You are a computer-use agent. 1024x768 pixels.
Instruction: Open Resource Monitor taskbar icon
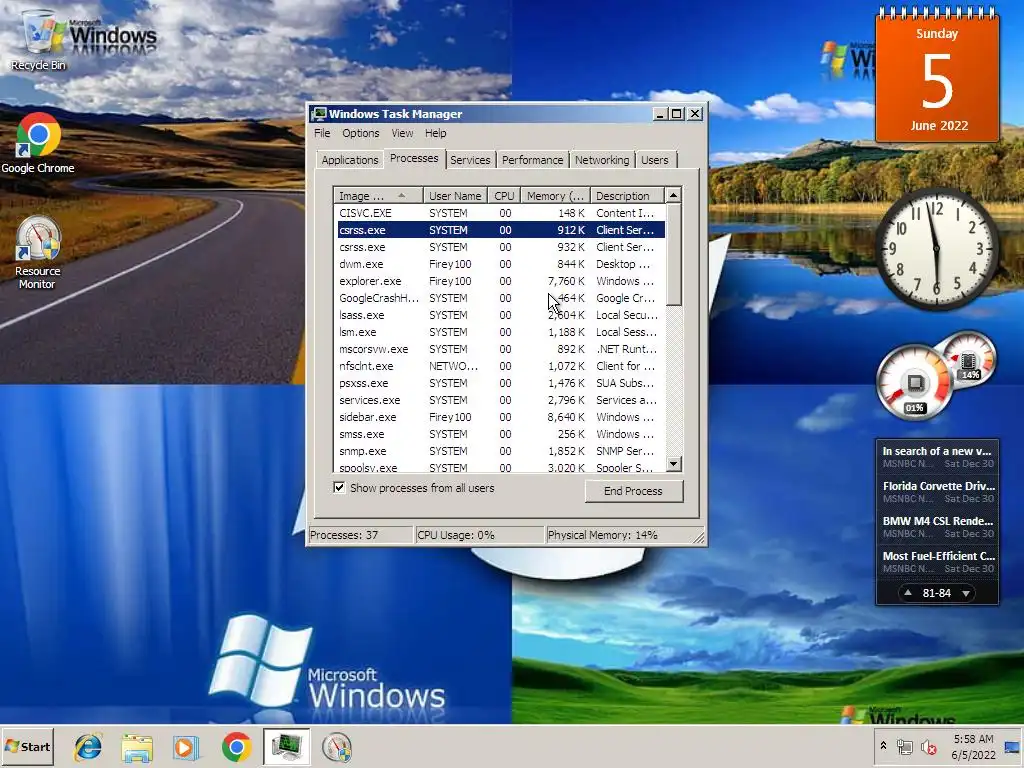pyautogui.click(x=337, y=747)
